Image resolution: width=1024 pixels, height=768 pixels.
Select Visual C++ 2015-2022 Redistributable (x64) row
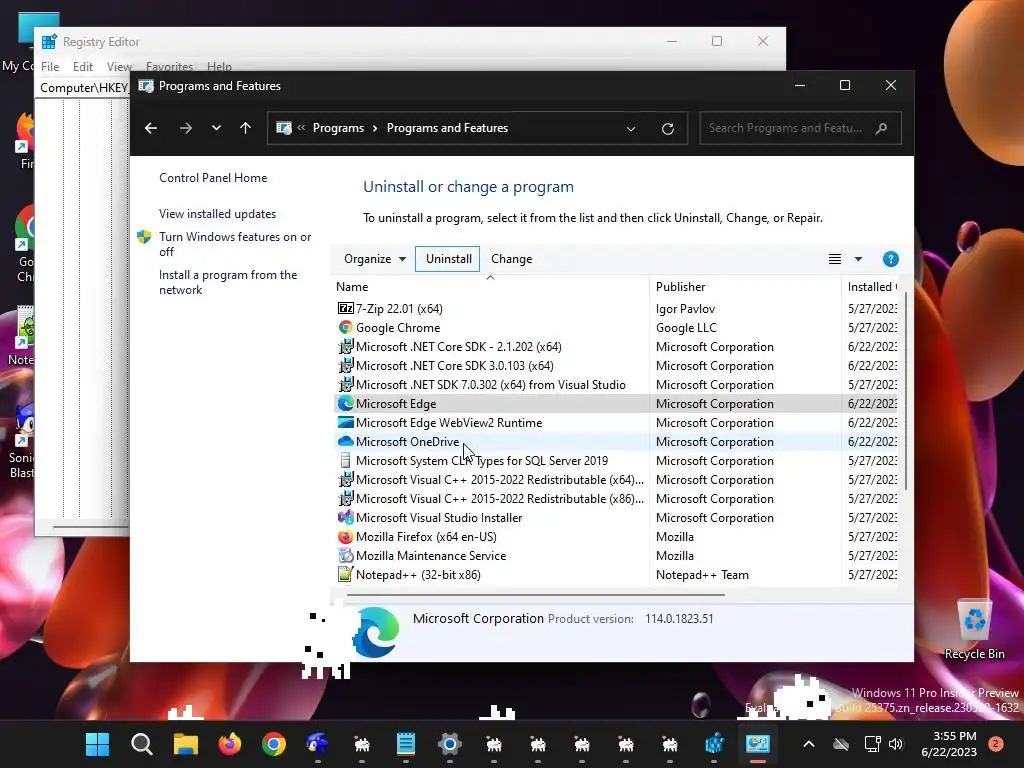pos(500,479)
